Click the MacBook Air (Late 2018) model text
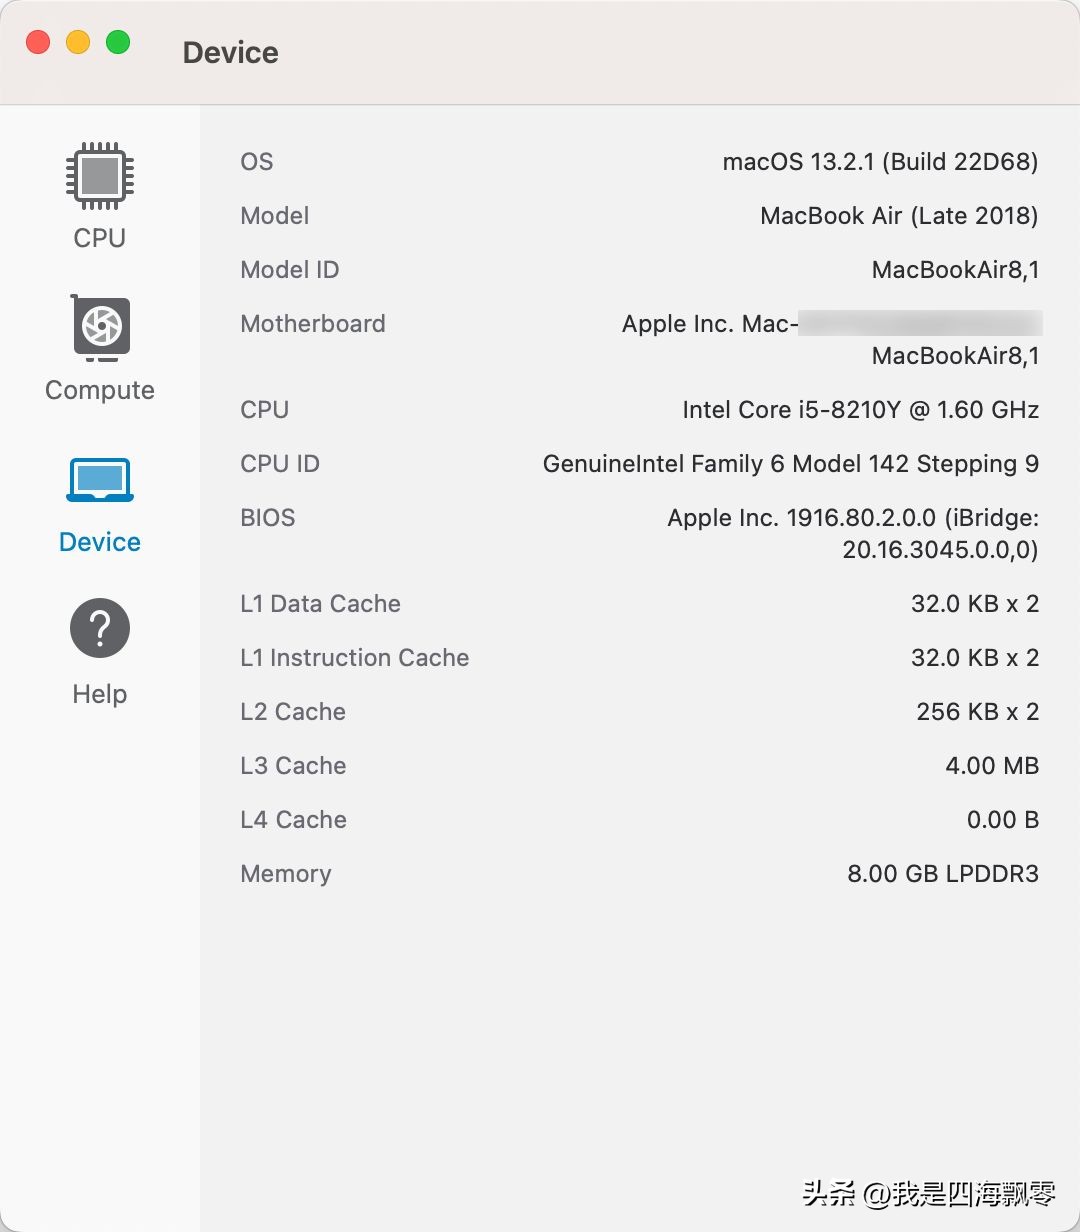 point(898,215)
